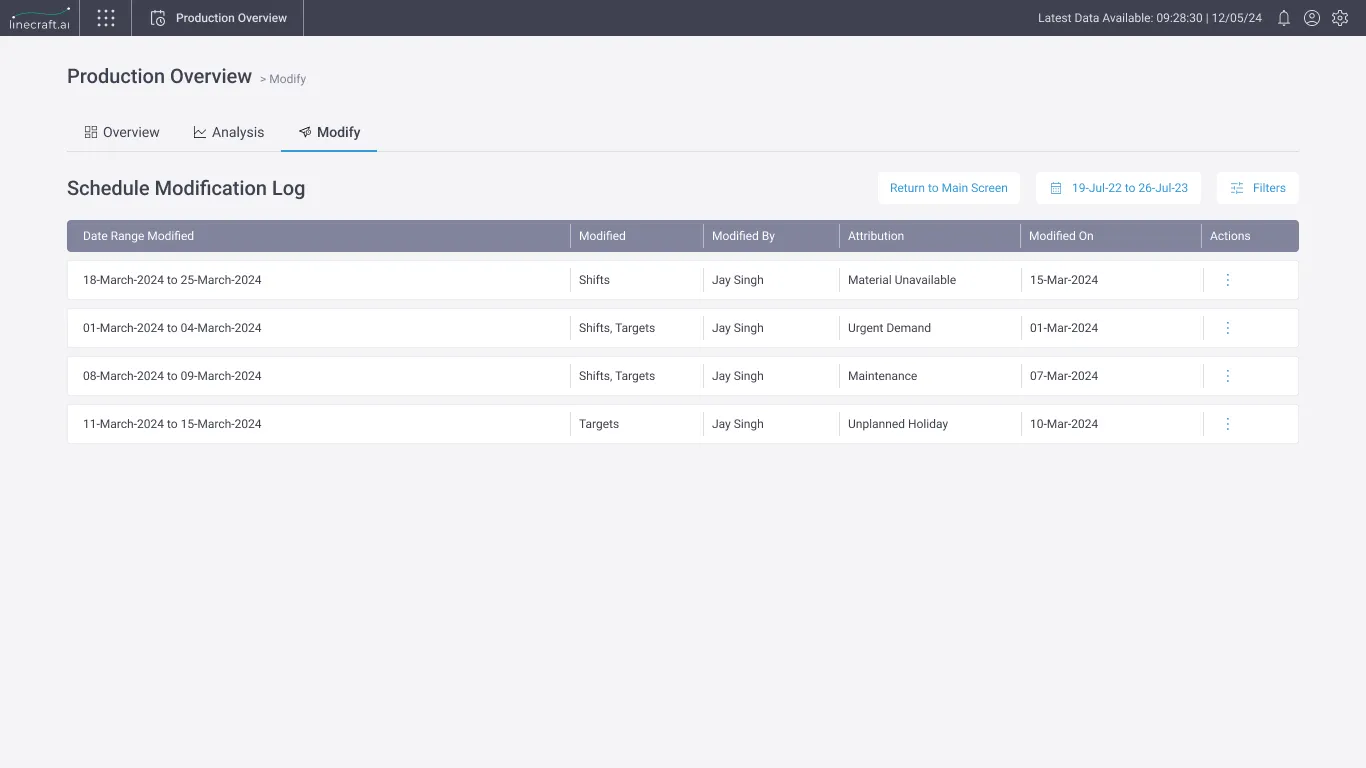This screenshot has height=768, width=1366.
Task: Click the linecraft.ai logo
Action: coord(40,18)
